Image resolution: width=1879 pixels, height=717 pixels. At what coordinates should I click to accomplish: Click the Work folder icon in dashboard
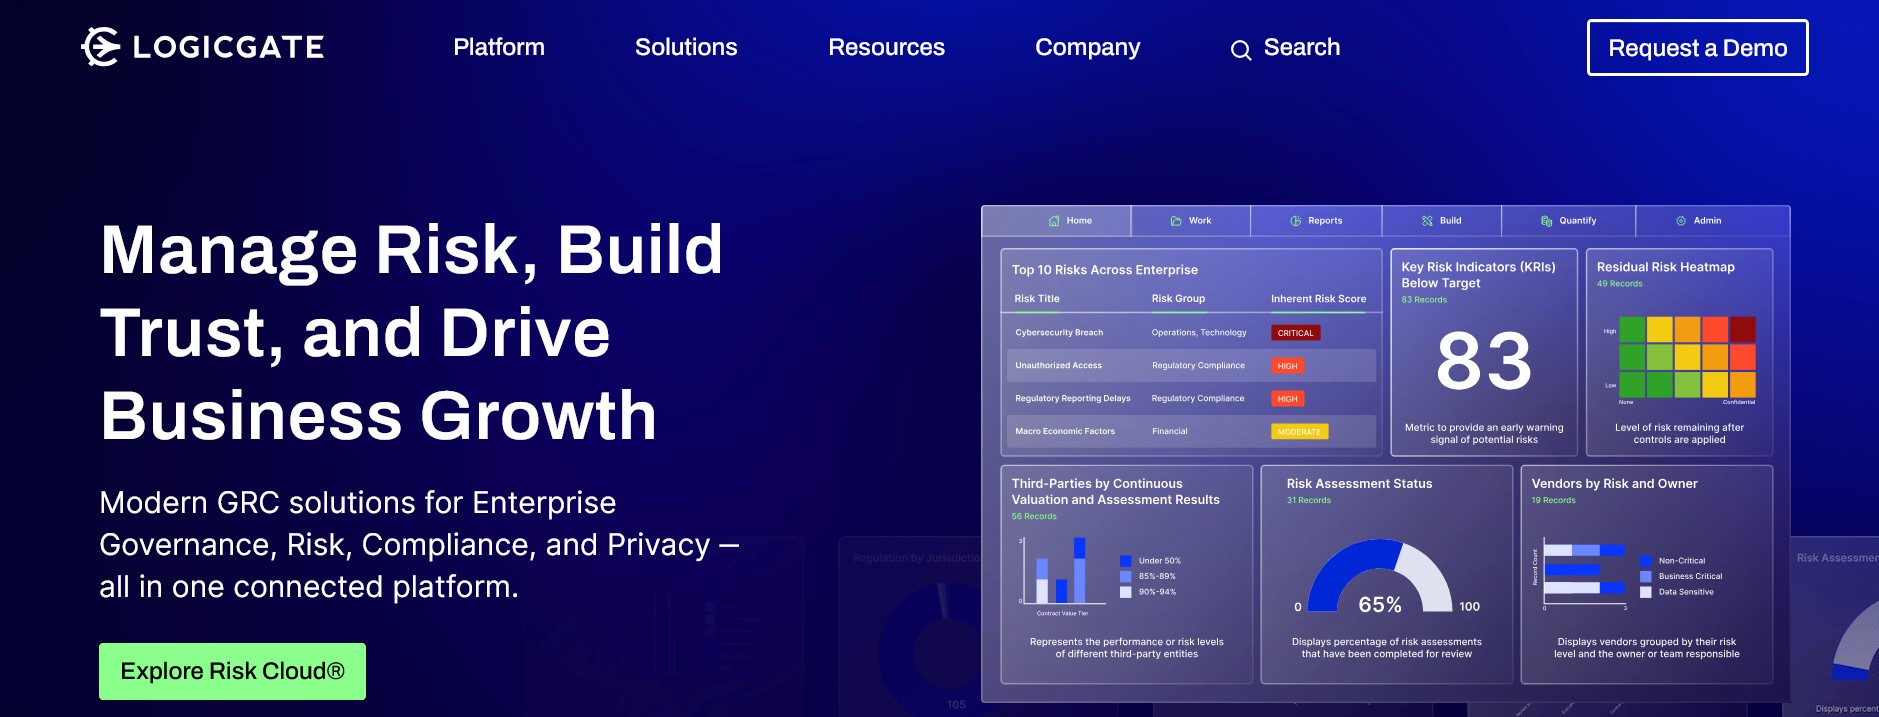1176,221
